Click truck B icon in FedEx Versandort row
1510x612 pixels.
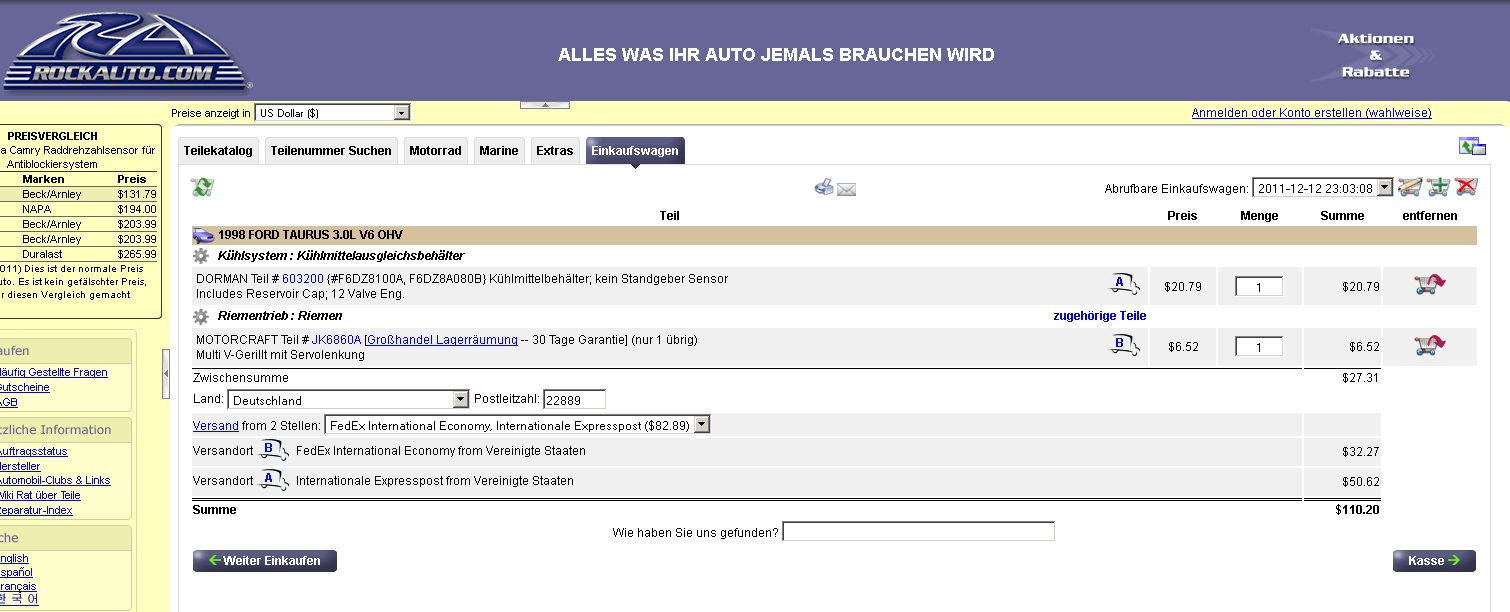[274, 451]
